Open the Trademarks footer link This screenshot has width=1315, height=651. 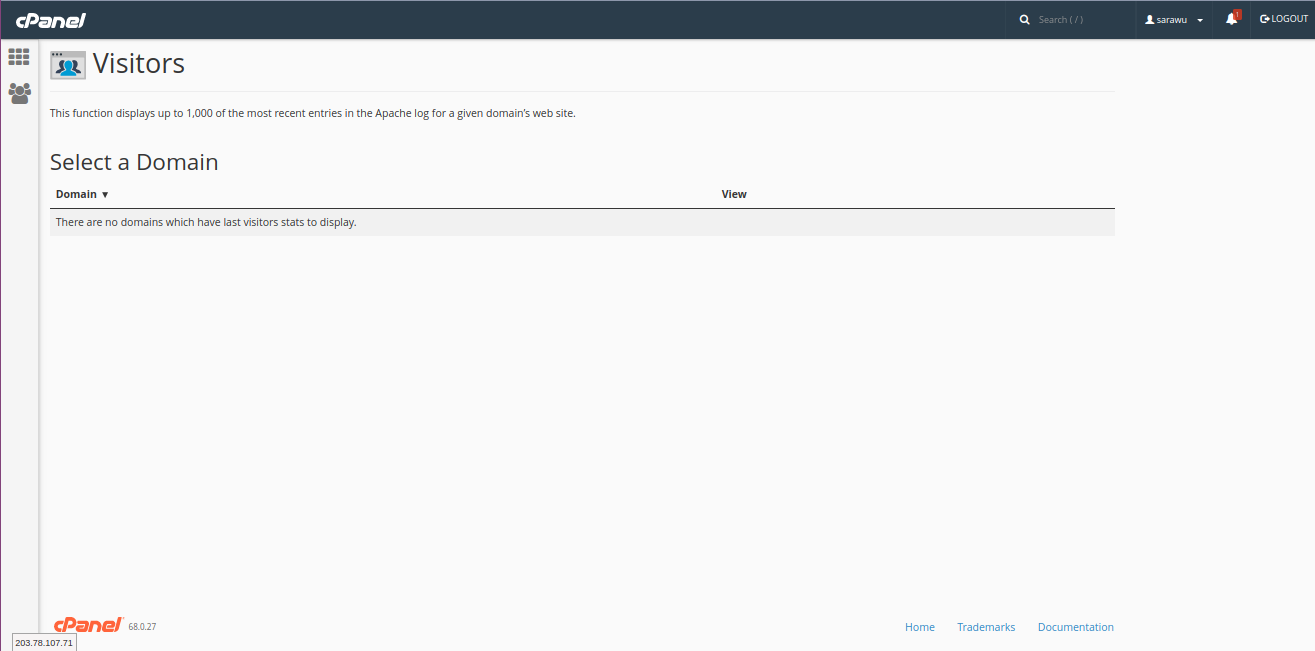point(985,627)
